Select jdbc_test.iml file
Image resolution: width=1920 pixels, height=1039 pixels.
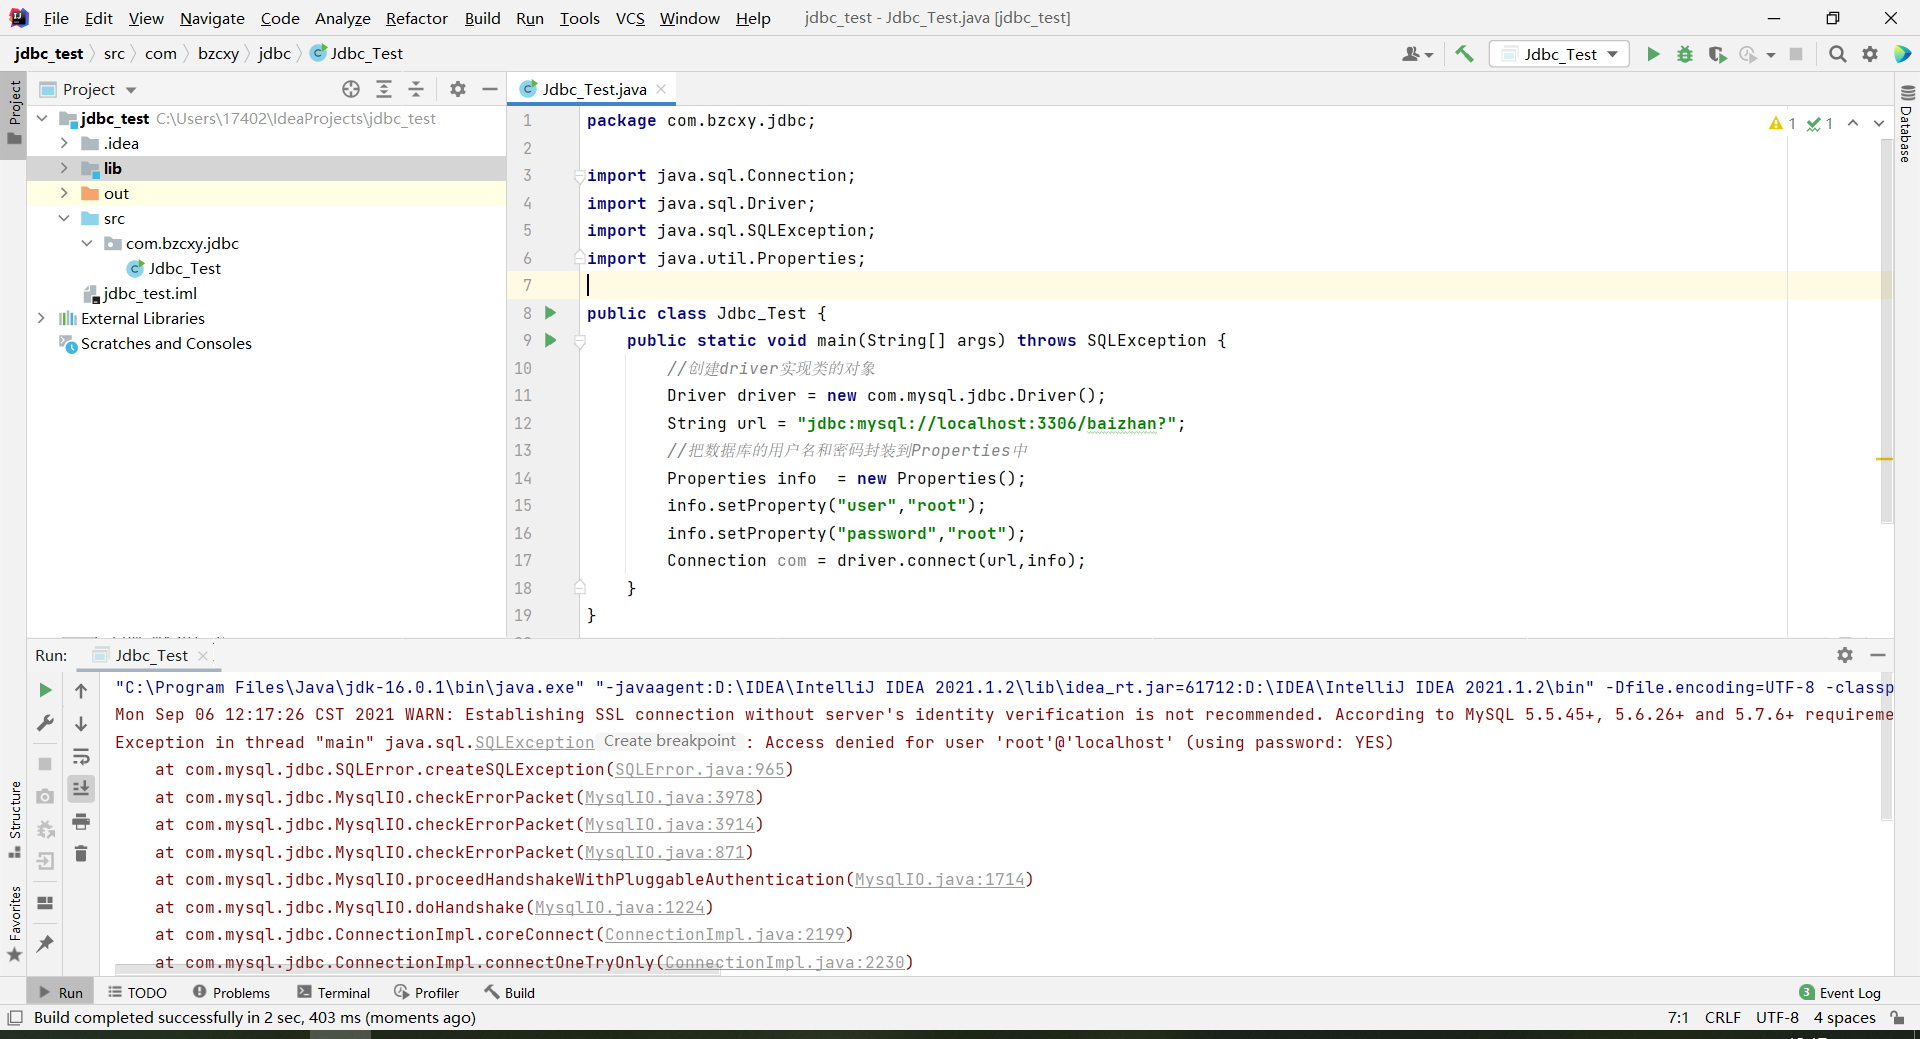tap(140, 293)
